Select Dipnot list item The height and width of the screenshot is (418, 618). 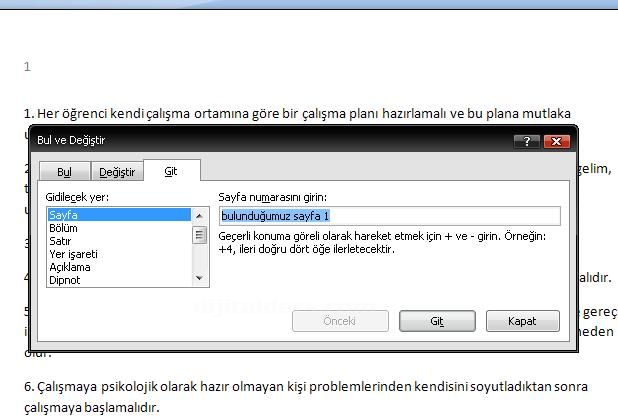pyautogui.click(x=119, y=280)
